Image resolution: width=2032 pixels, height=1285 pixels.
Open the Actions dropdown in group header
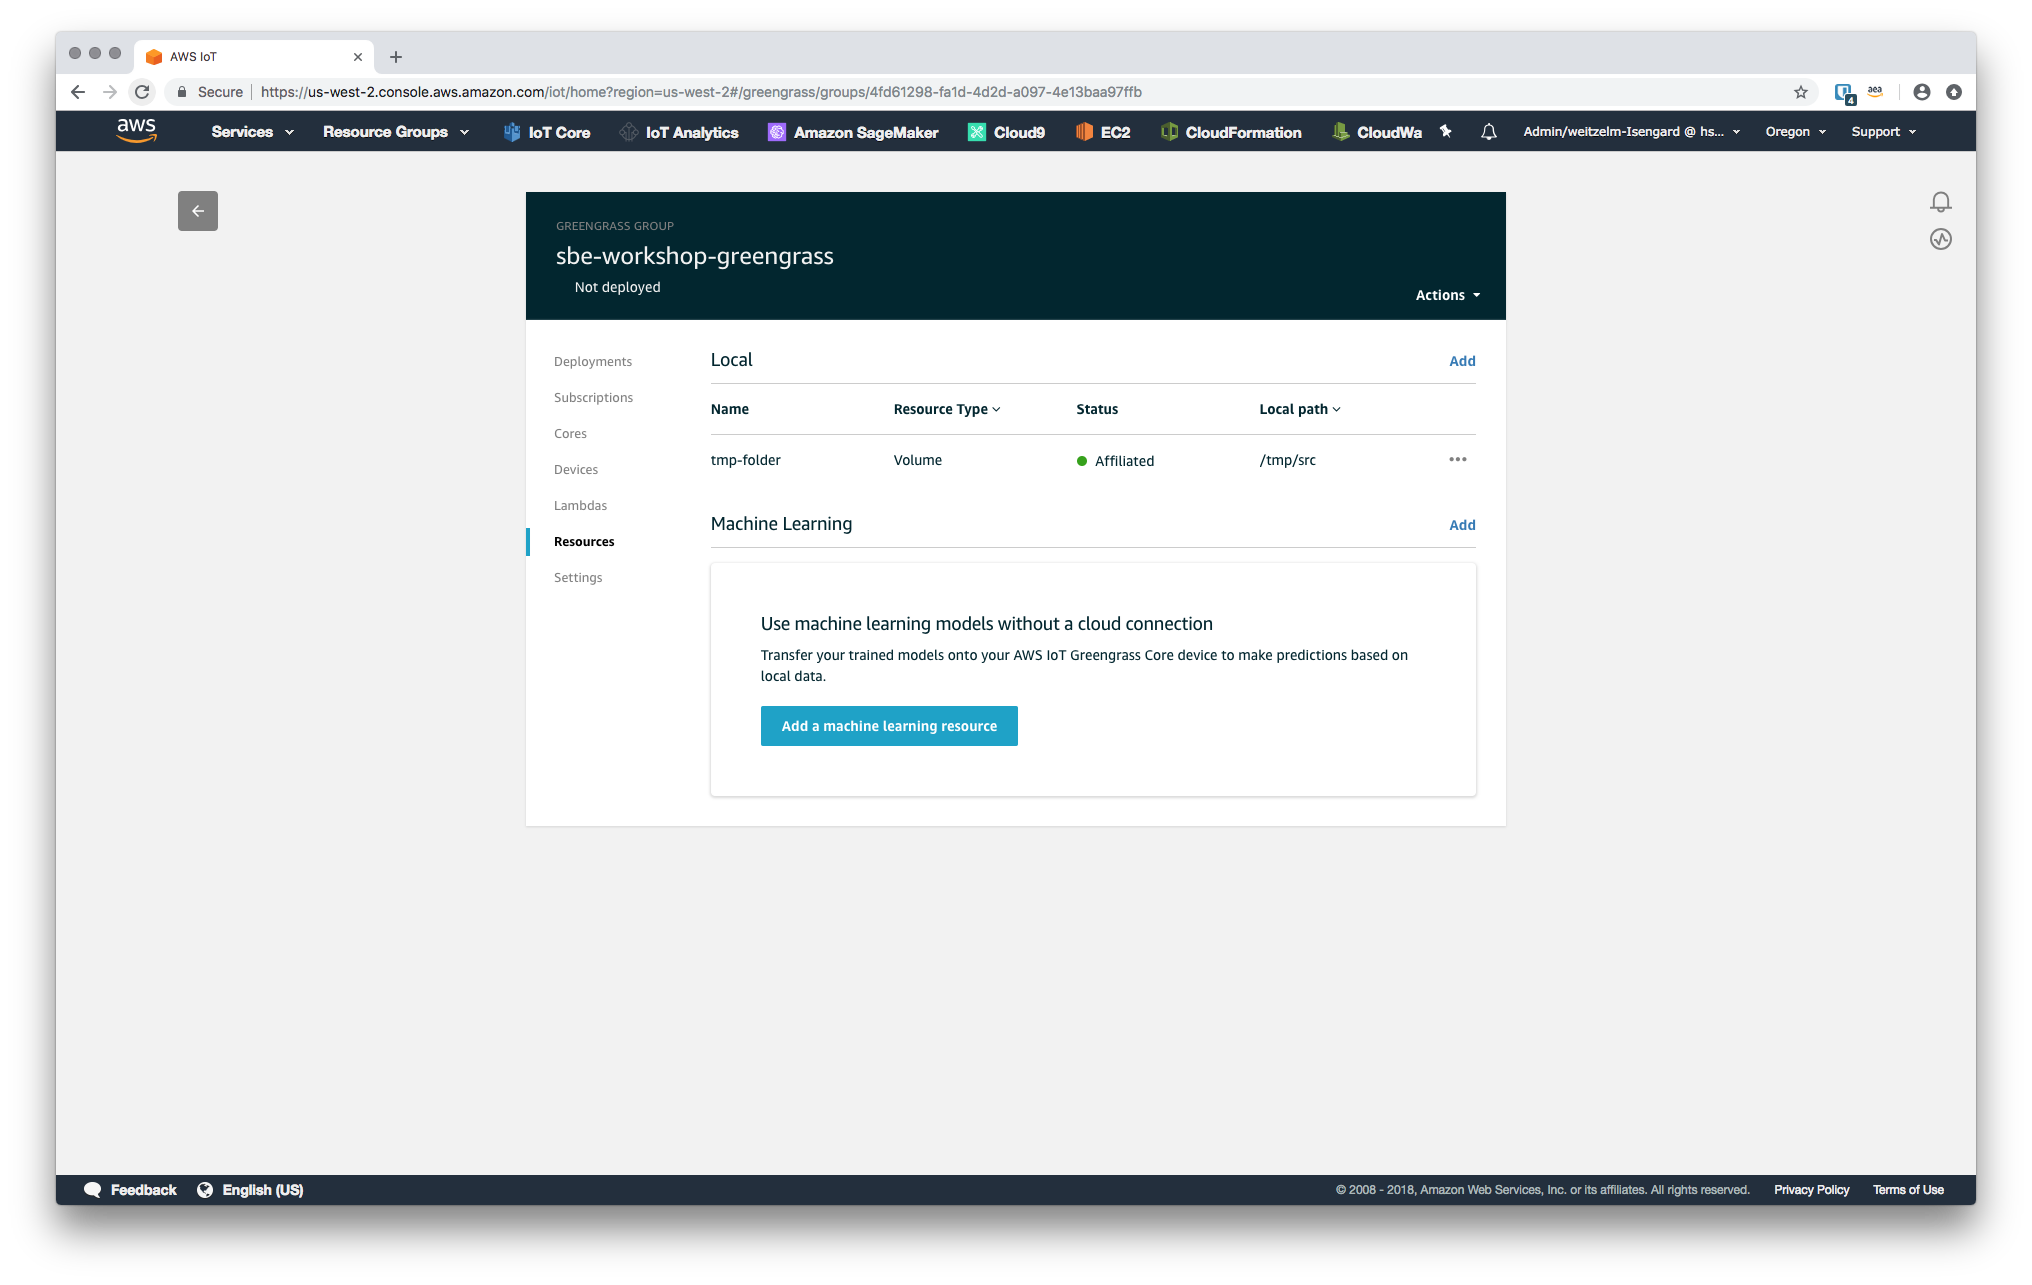[x=1447, y=295]
